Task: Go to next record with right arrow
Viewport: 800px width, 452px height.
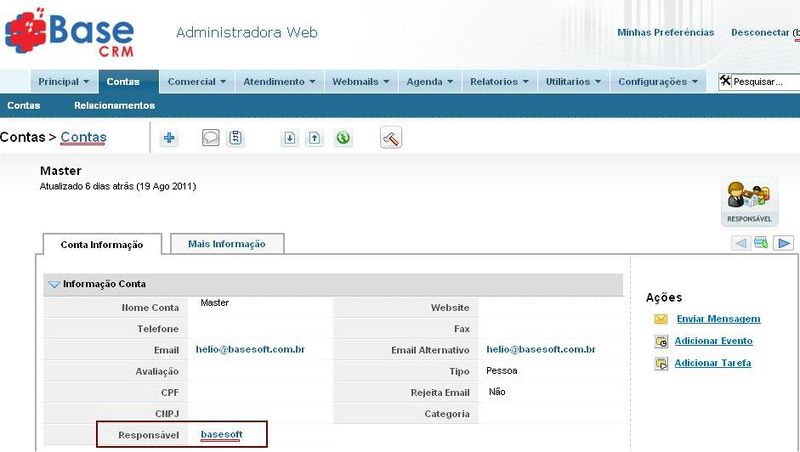Action: (784, 243)
